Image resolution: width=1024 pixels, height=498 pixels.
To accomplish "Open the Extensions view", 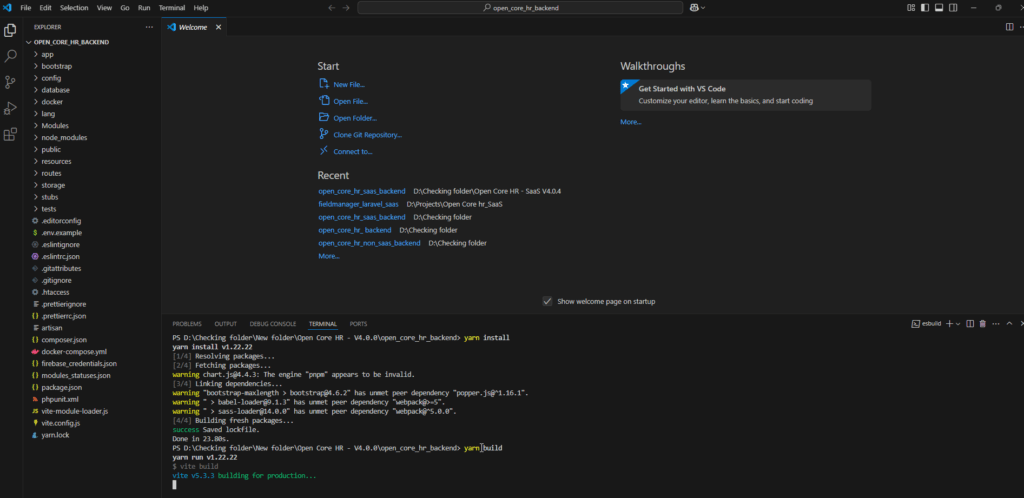I will (10, 134).
